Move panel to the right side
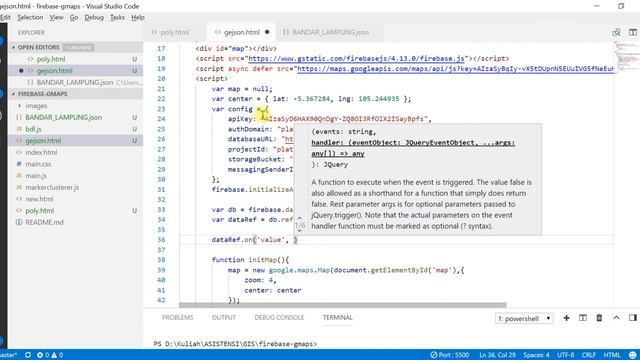Image resolution: width=640 pixels, height=360 pixels. tap(633, 318)
